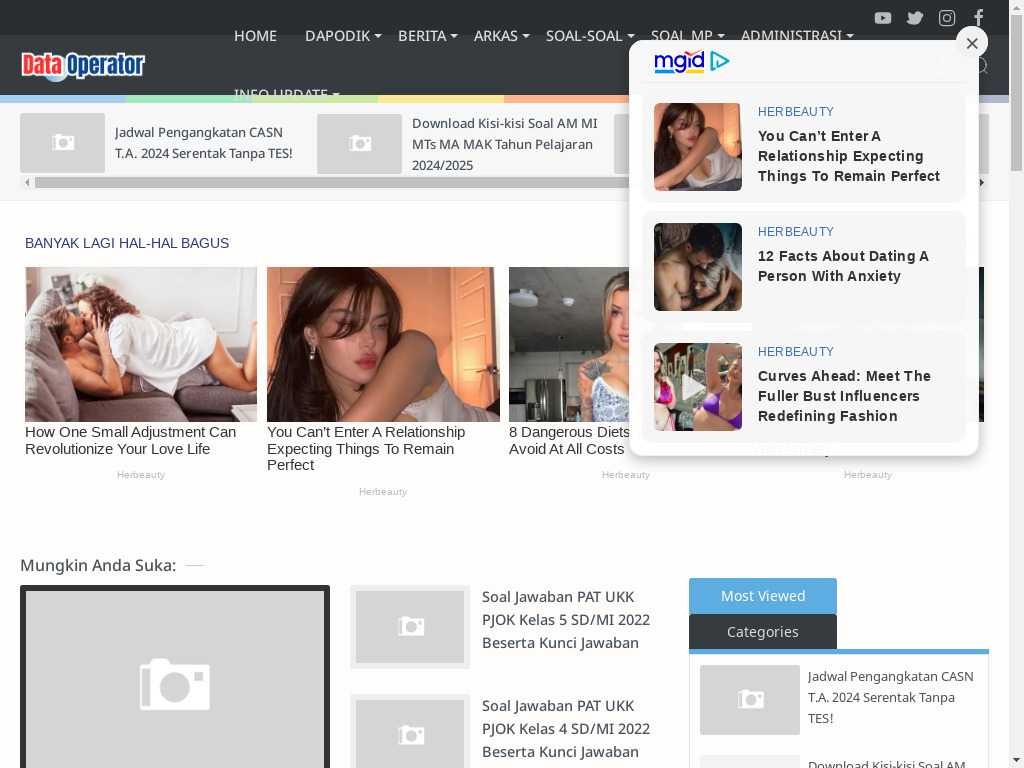Open the '8 Dangerous Diets' ad title
Image resolution: width=1024 pixels, height=768 pixels.
coord(569,440)
